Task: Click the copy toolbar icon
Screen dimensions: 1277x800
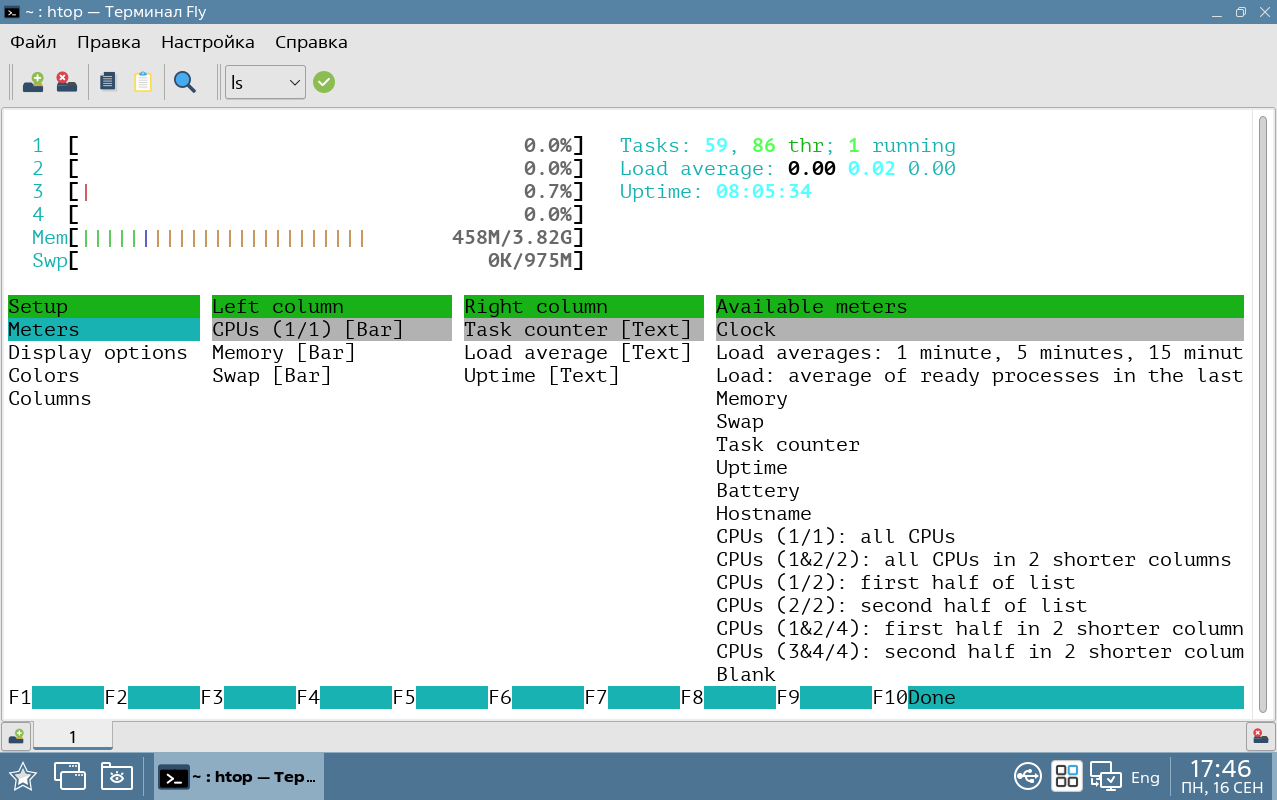Action: (x=108, y=82)
